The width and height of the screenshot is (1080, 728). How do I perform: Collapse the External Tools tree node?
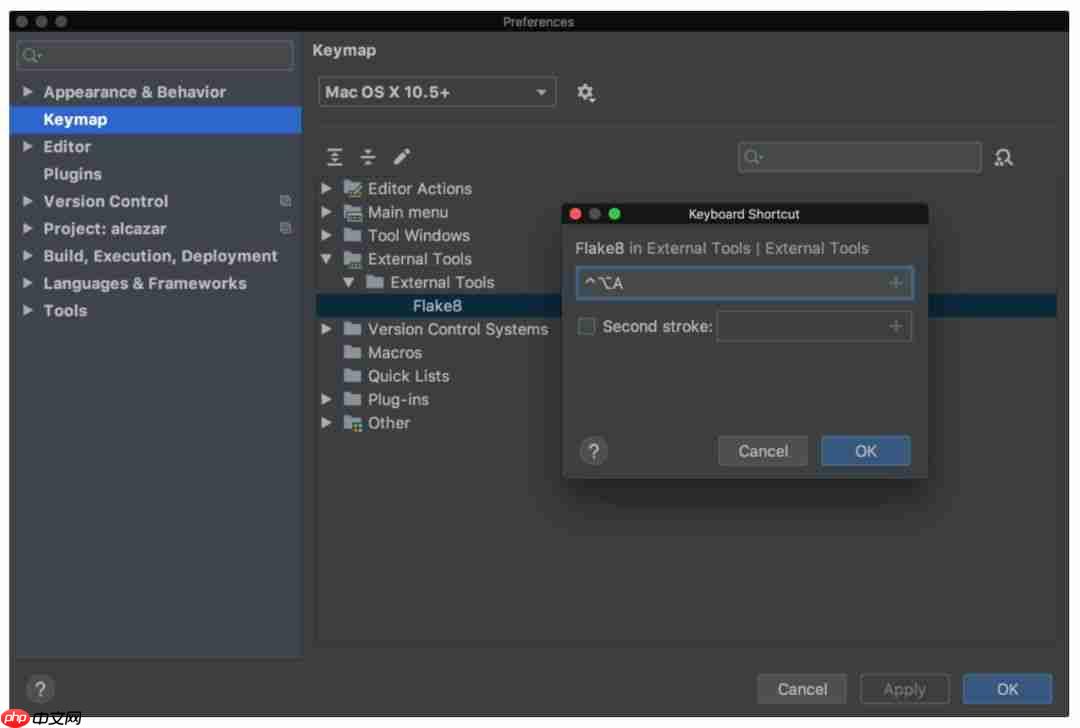(x=326, y=259)
